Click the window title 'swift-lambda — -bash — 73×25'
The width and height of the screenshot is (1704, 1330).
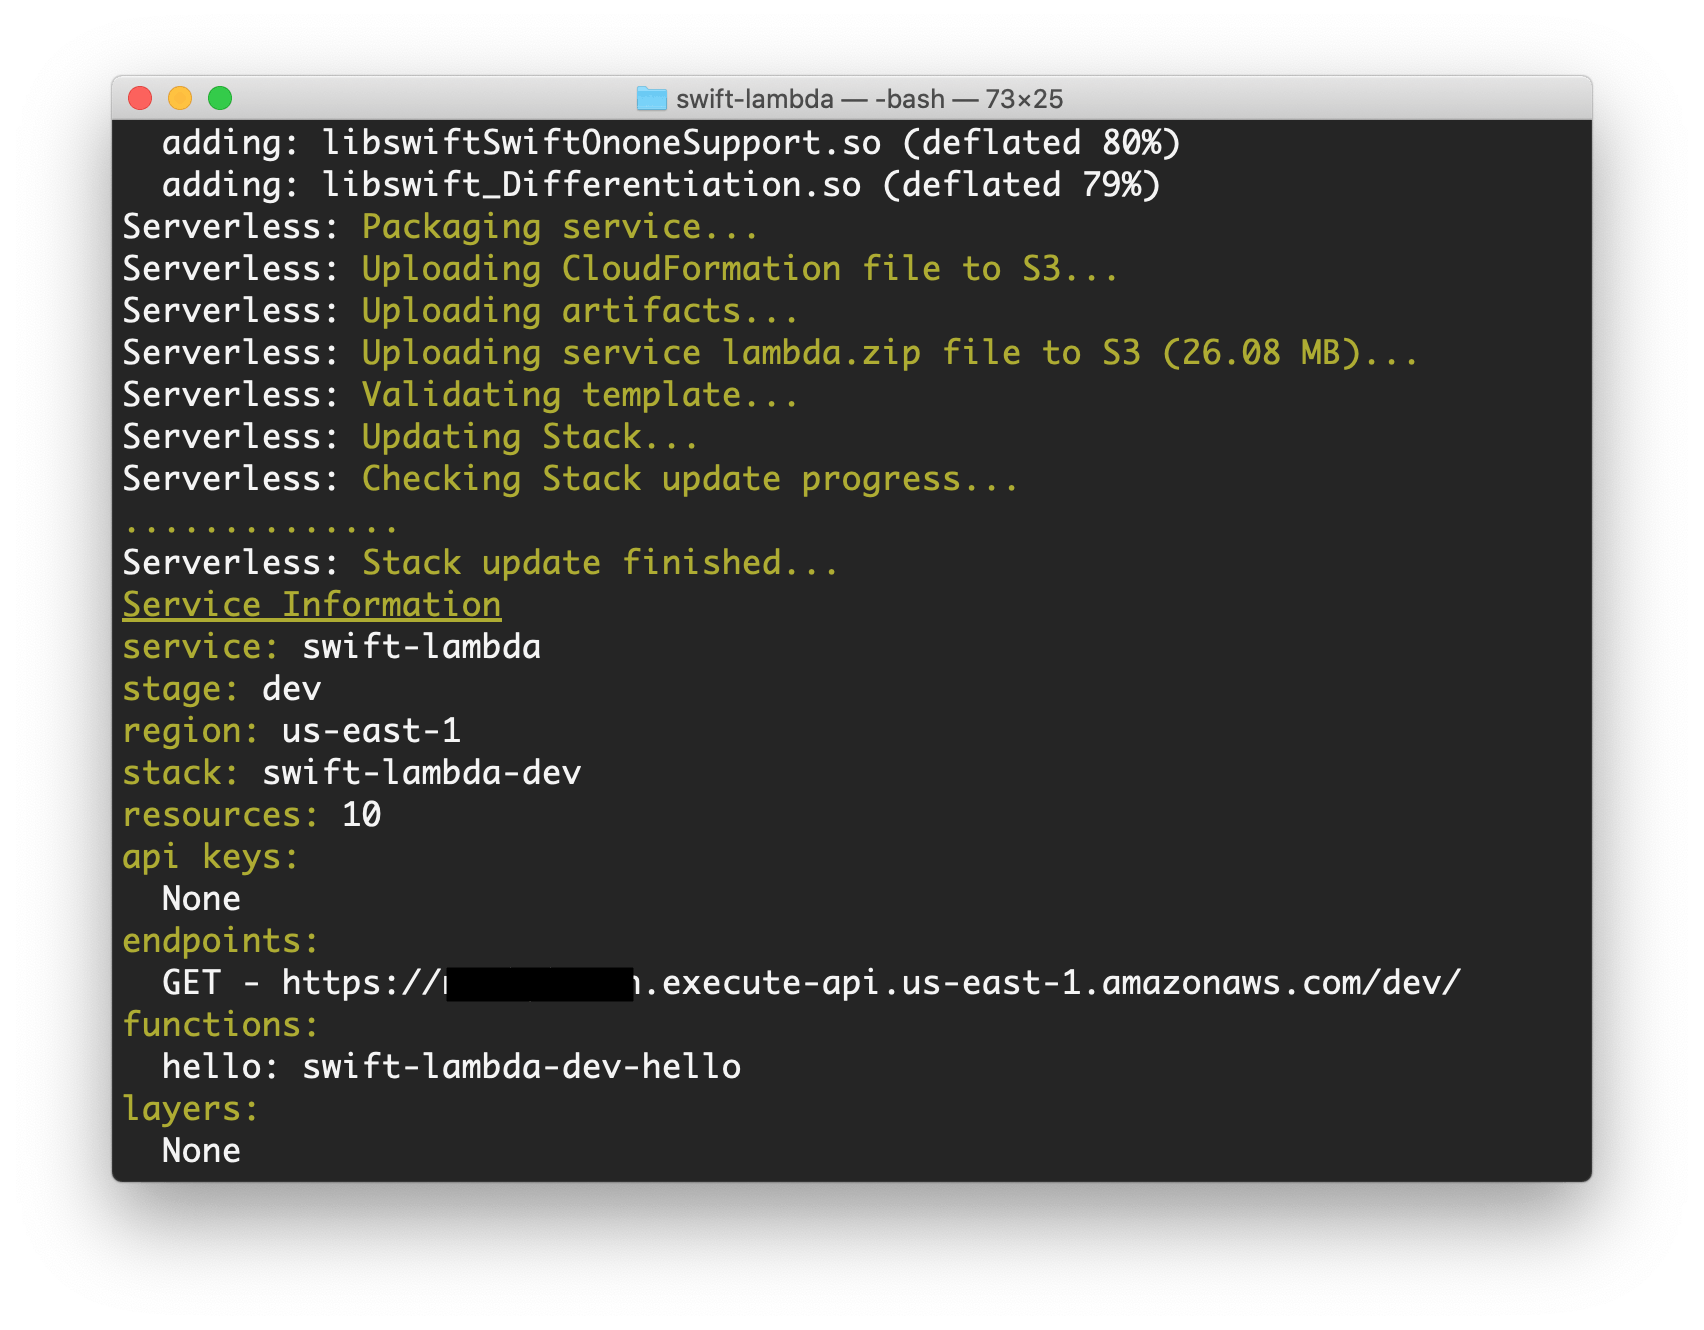(869, 99)
